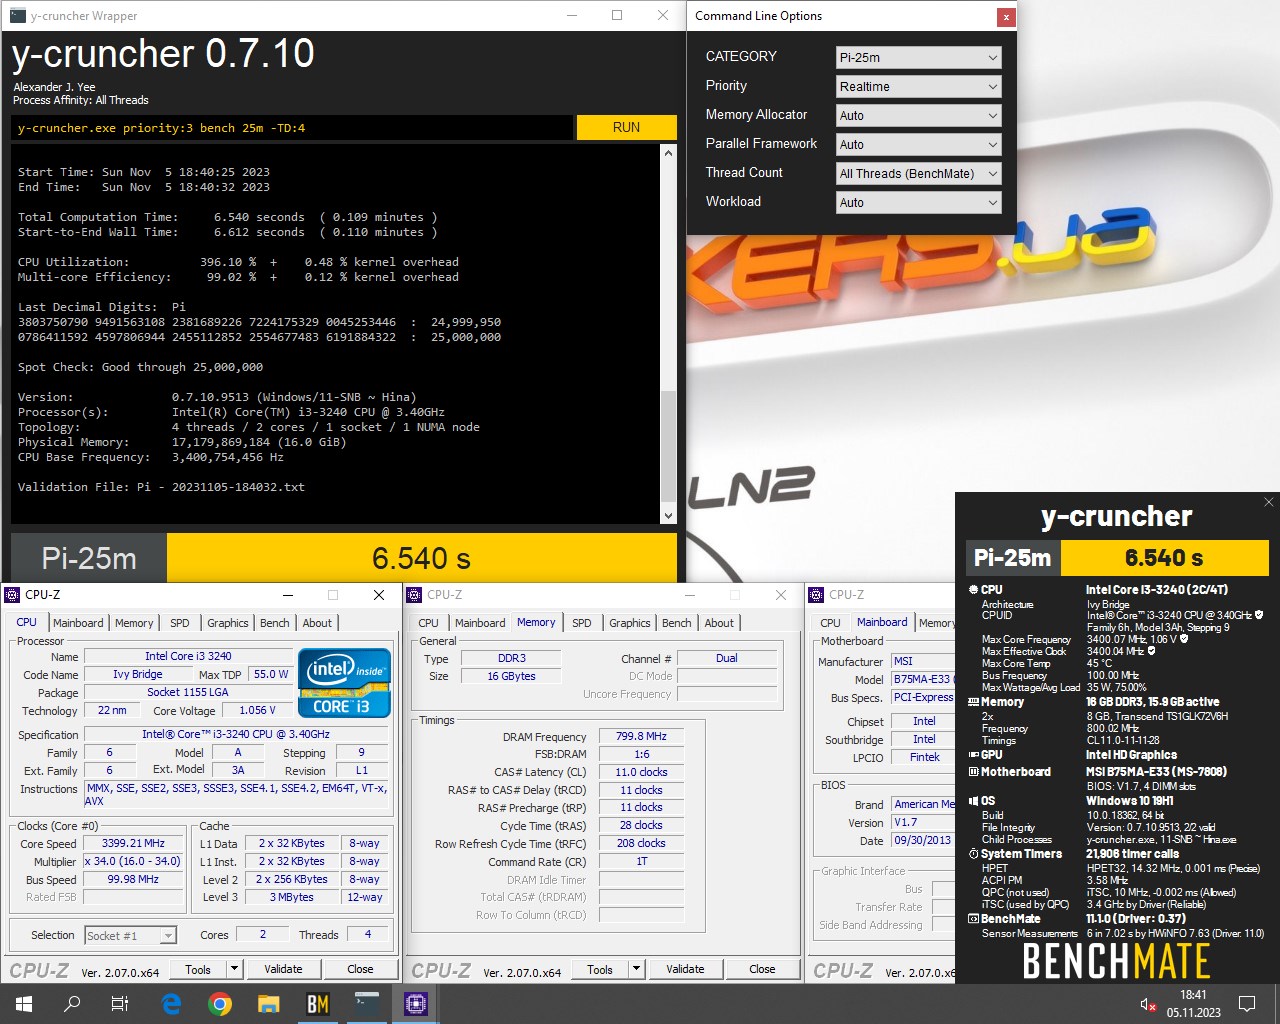Switch to CPU-Z taskbar icon

(x=416, y=1004)
